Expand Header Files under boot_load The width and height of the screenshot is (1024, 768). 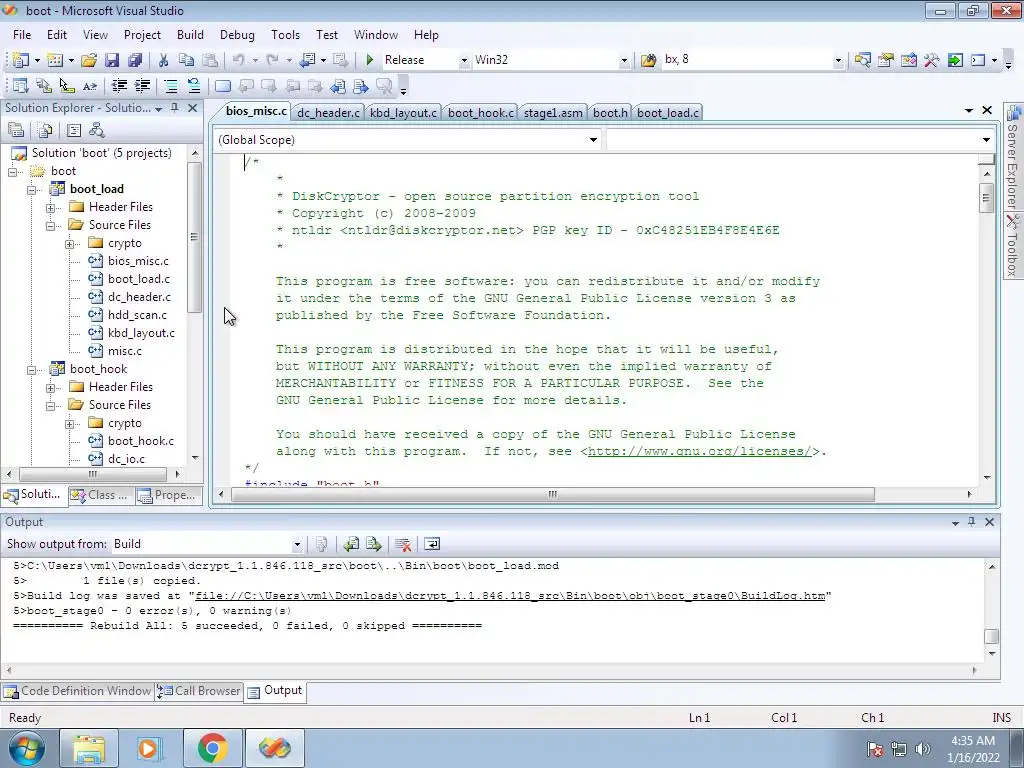click(x=50, y=208)
